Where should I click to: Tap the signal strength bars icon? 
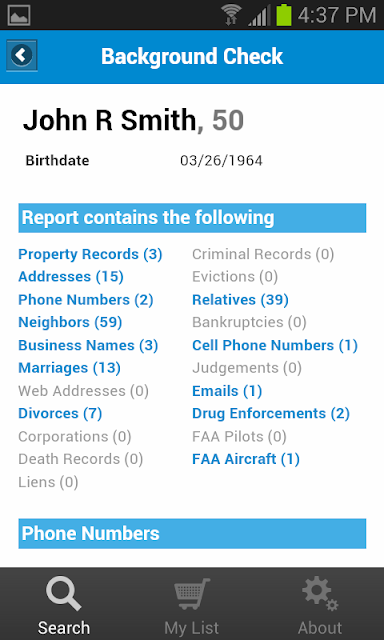[259, 16]
